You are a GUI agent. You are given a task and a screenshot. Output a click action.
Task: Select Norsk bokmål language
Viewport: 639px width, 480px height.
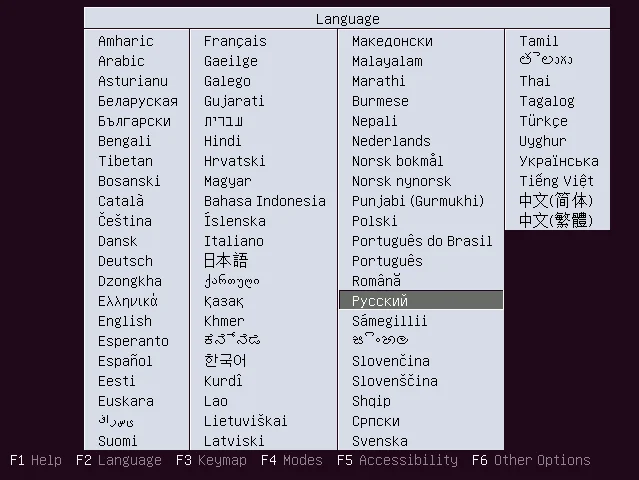[397, 161]
